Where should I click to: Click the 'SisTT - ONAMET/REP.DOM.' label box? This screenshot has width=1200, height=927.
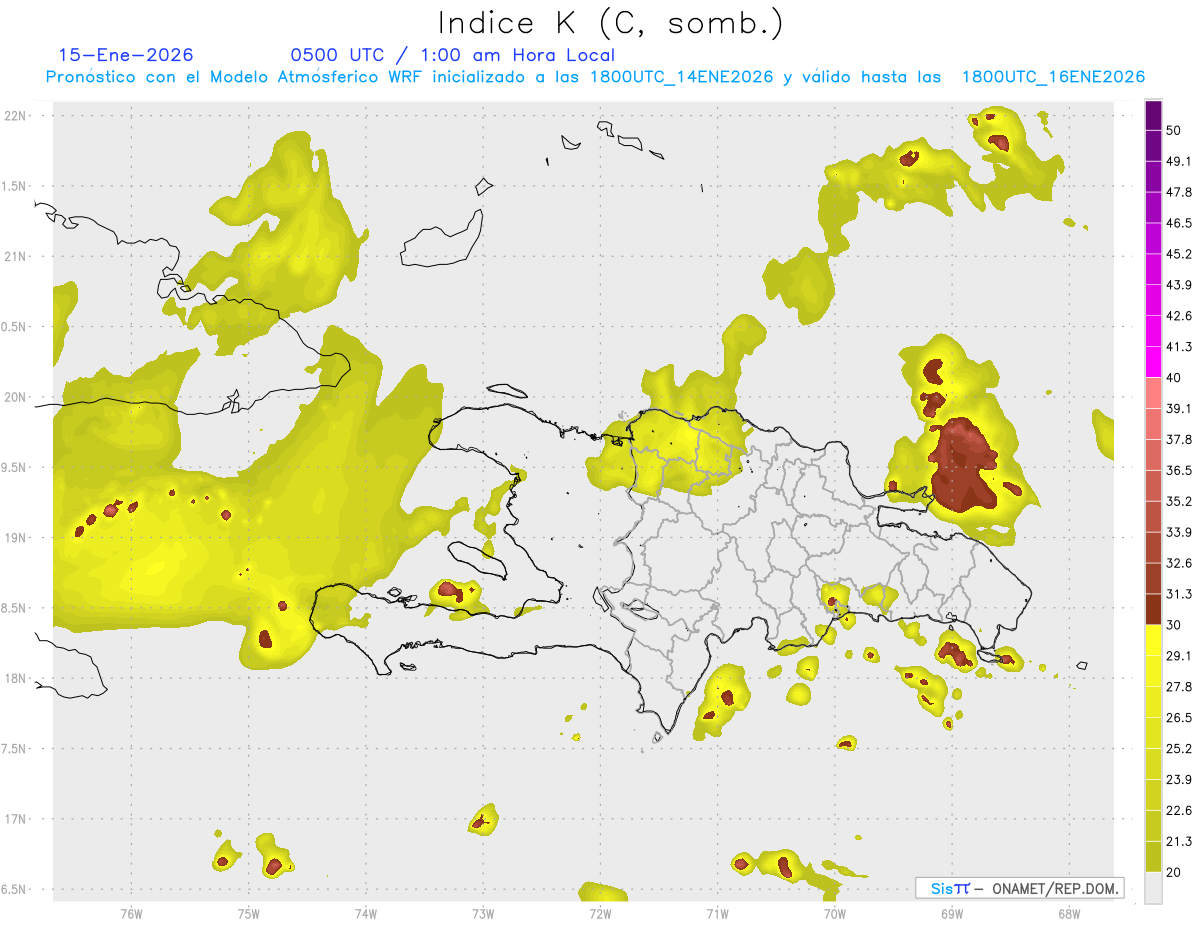pyautogui.click(x=1020, y=888)
